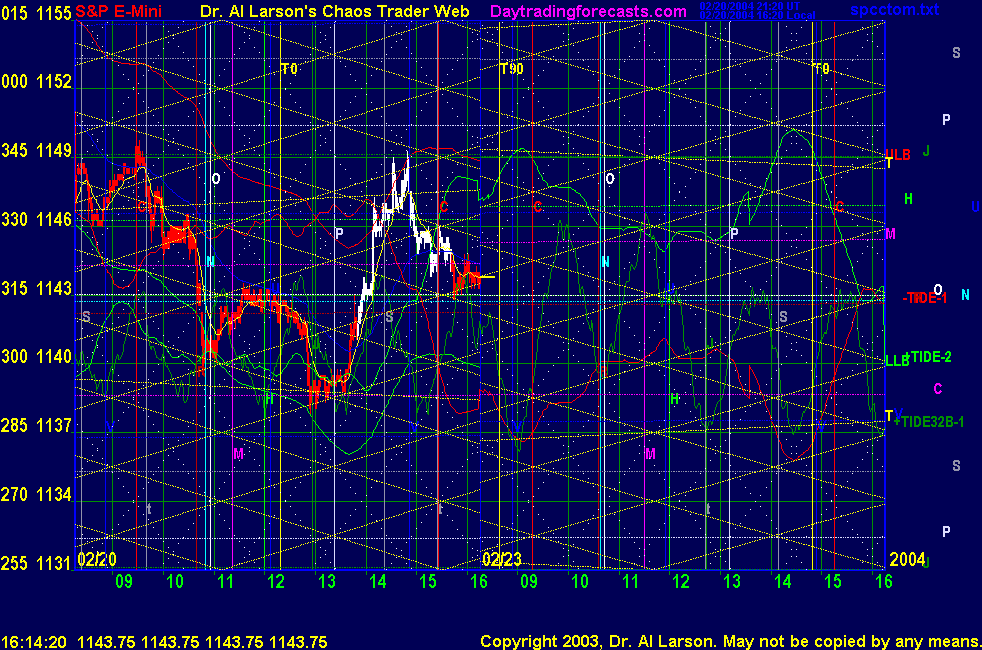Select the Dr. Al Larson's Chaos Trader Web heading
Screen dimensions: 982x650
click(334, 11)
